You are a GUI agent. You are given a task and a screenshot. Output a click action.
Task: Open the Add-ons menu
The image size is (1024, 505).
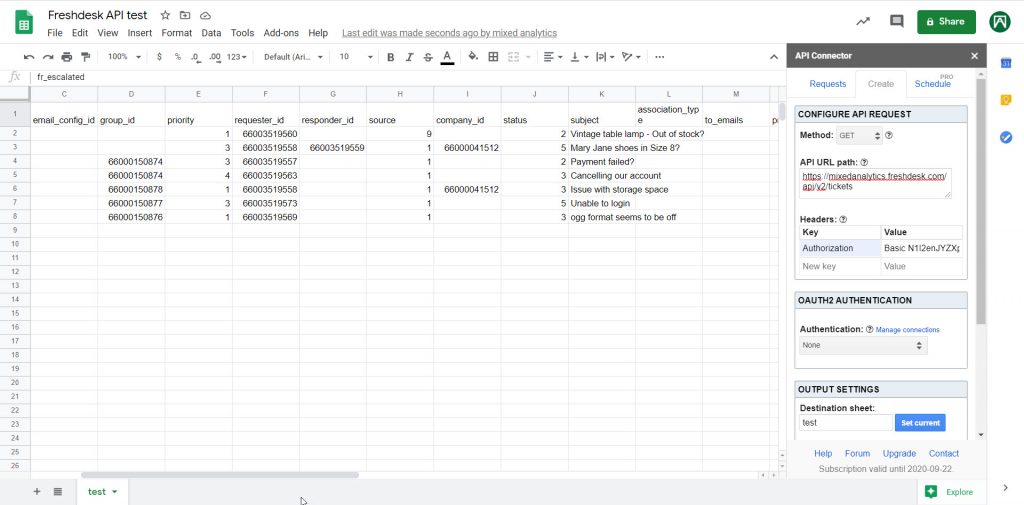pyautogui.click(x=281, y=33)
